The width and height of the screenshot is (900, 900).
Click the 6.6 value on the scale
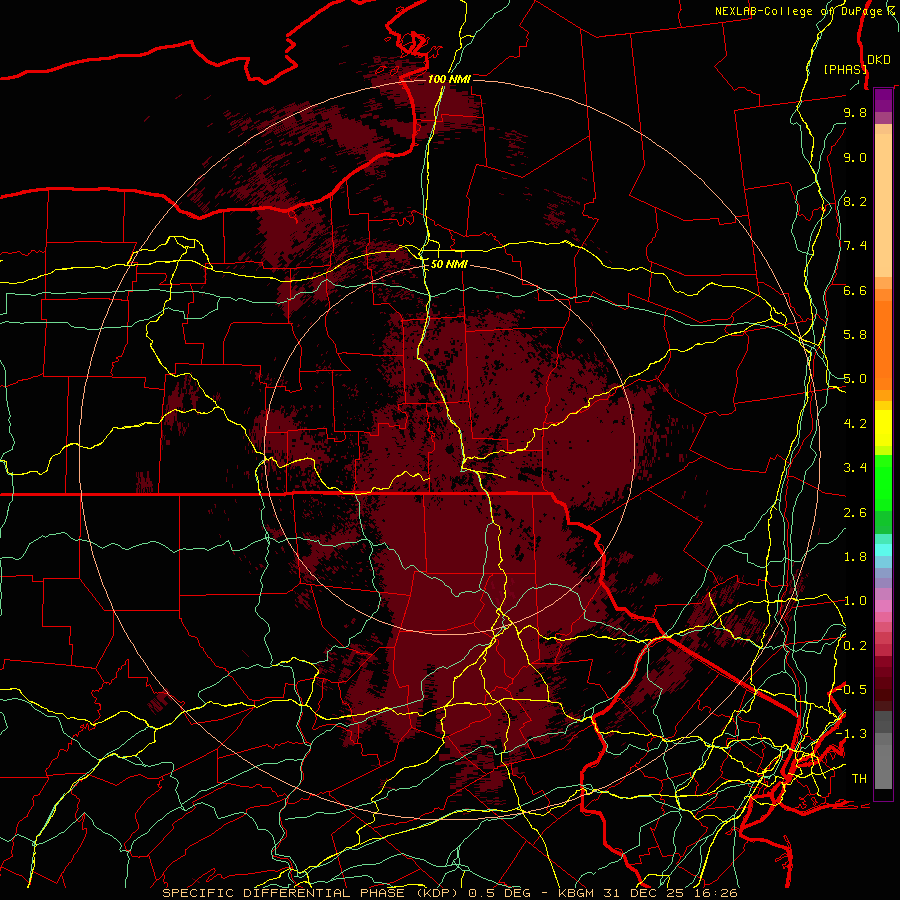click(855, 290)
